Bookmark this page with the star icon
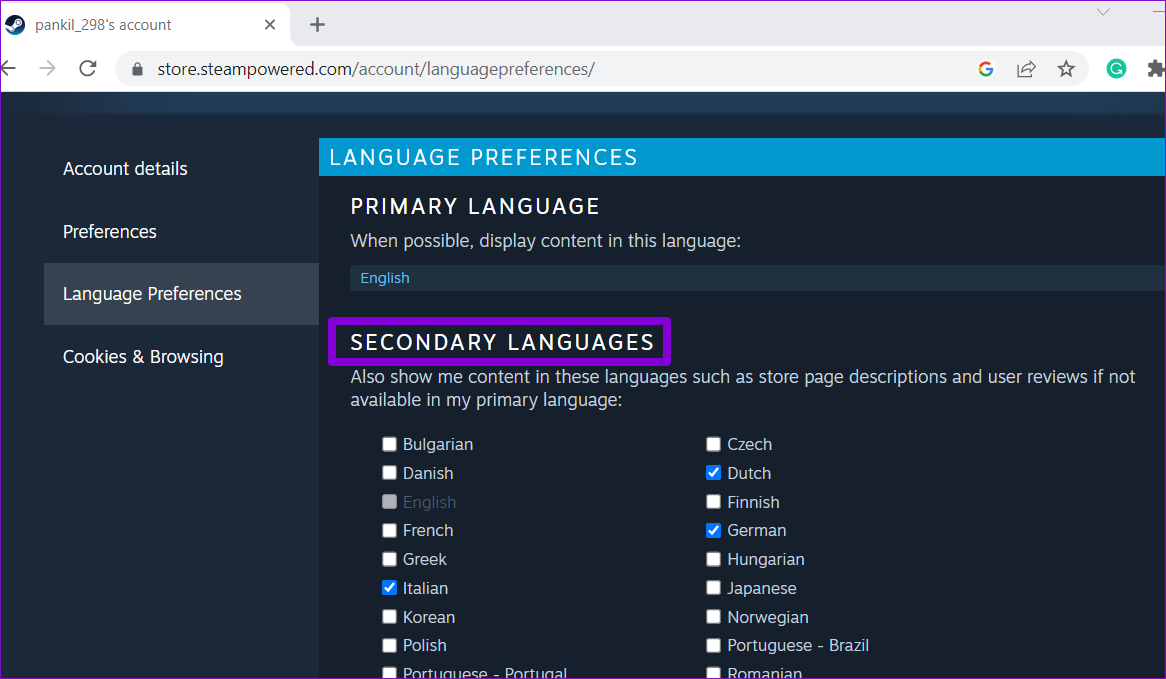 (1066, 68)
